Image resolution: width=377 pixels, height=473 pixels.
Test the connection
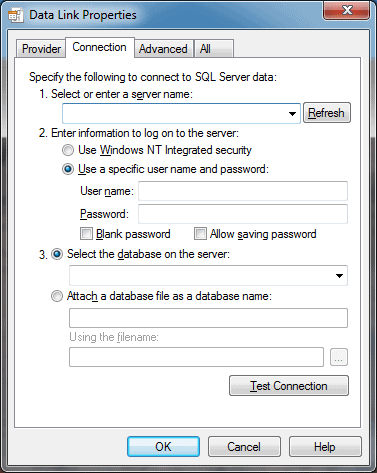coord(289,386)
